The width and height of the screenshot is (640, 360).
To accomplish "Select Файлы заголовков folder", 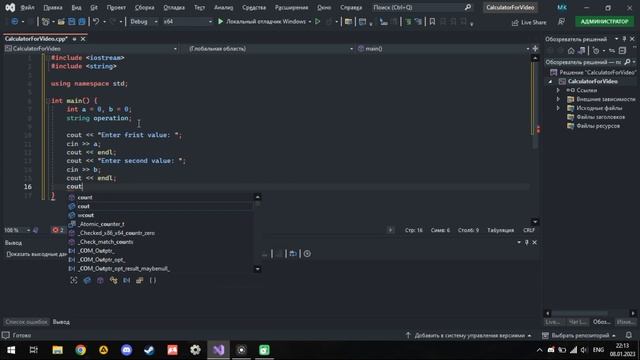I will pyautogui.click(x=600, y=117).
